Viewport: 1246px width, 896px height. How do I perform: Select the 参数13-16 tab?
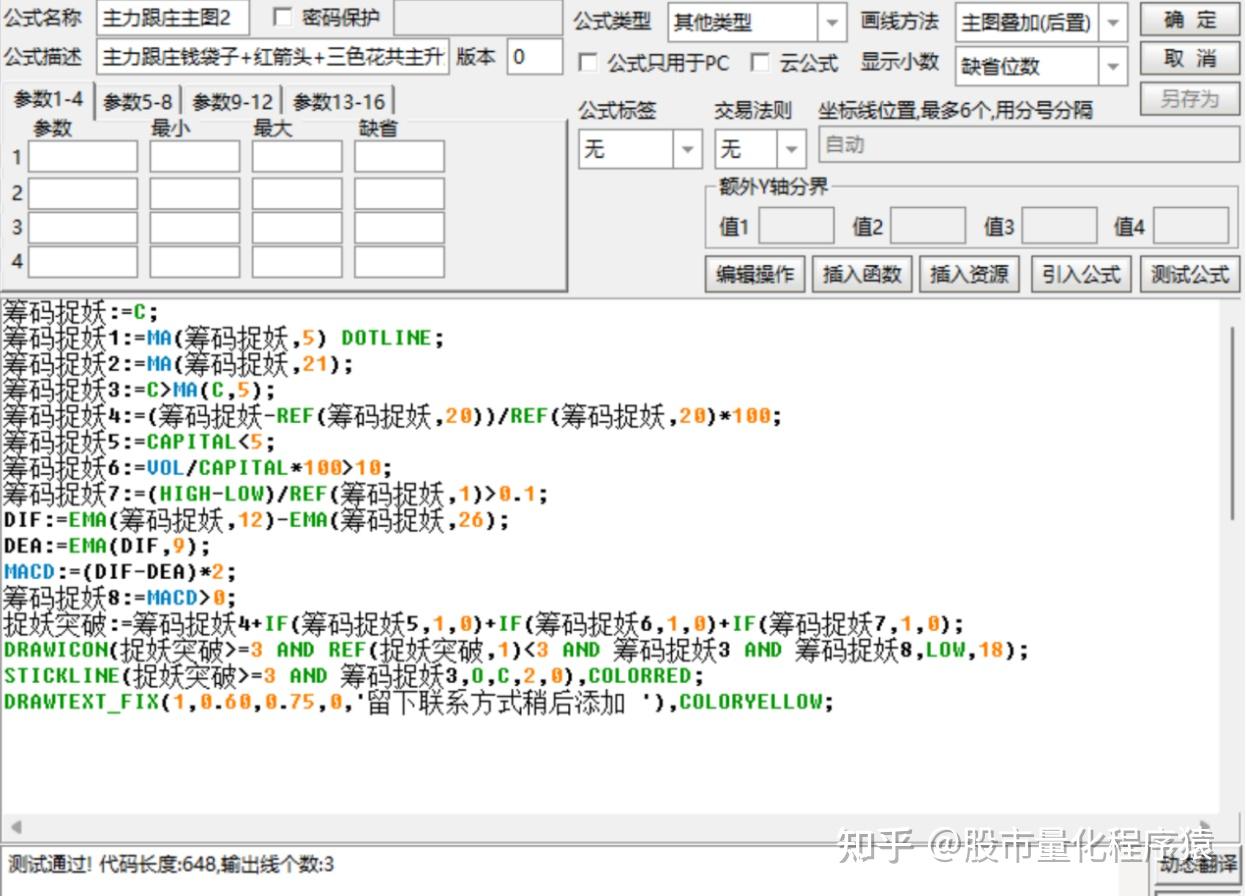point(338,101)
